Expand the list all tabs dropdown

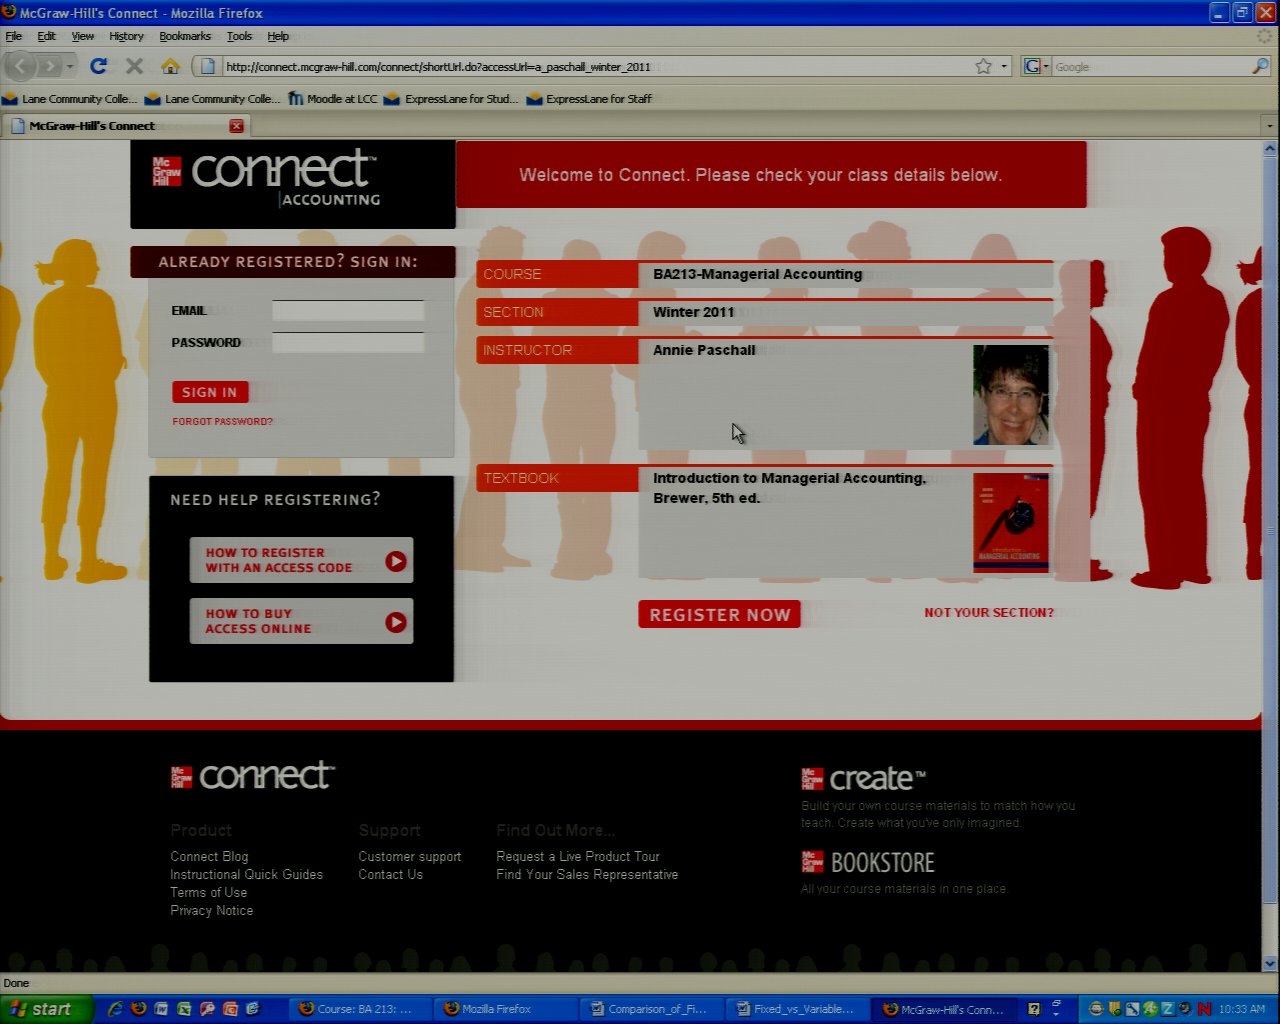pos(1269,126)
